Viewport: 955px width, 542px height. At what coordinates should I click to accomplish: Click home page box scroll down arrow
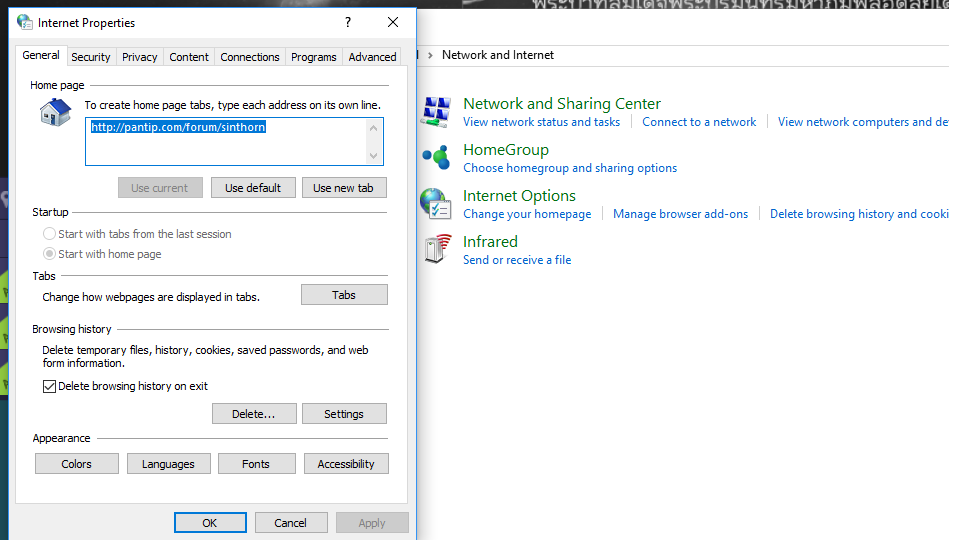point(373,156)
